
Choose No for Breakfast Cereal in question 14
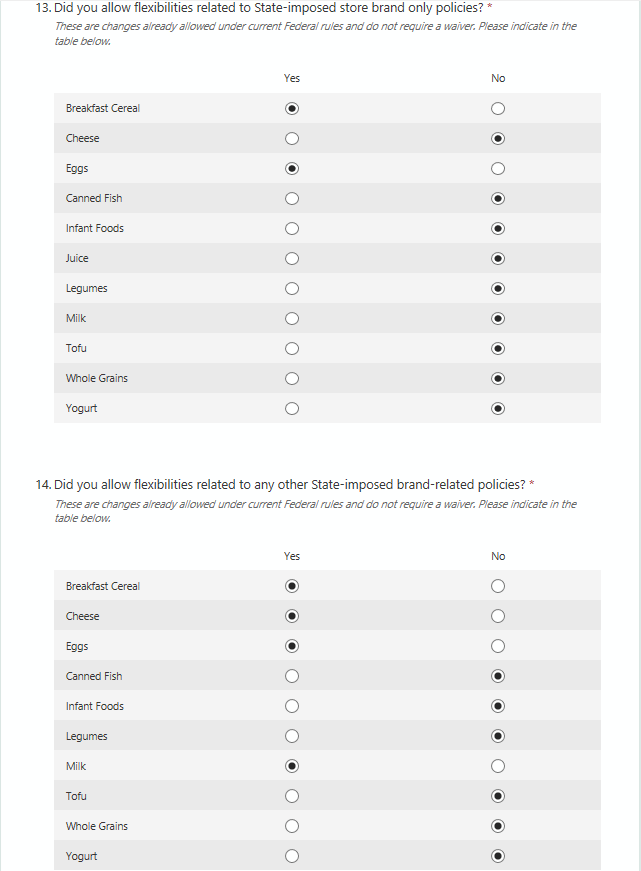498,586
